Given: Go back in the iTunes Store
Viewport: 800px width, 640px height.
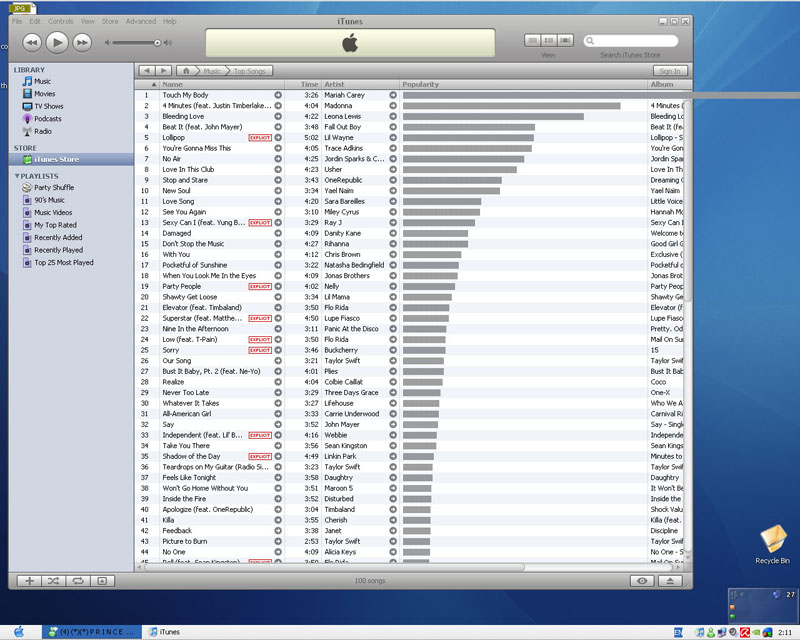Looking at the screenshot, I should 147,71.
